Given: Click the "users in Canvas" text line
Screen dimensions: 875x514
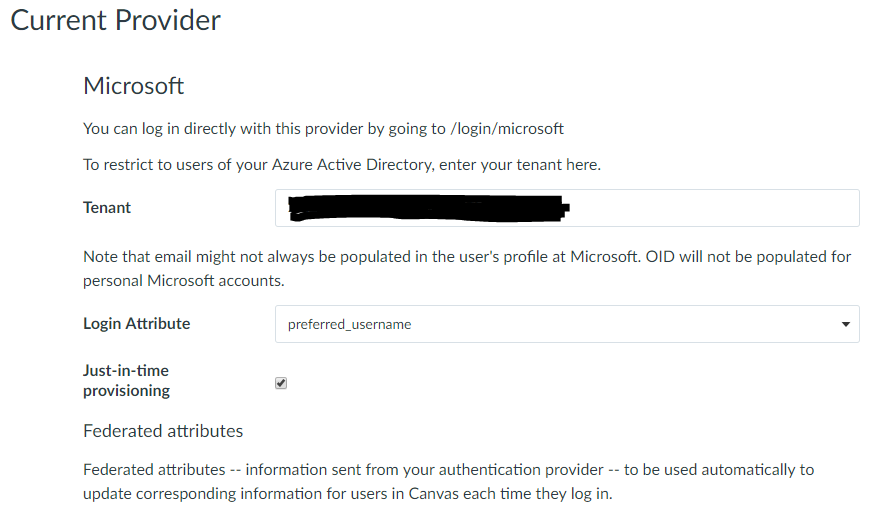Looking at the screenshot, I should pyautogui.click(x=346, y=494).
